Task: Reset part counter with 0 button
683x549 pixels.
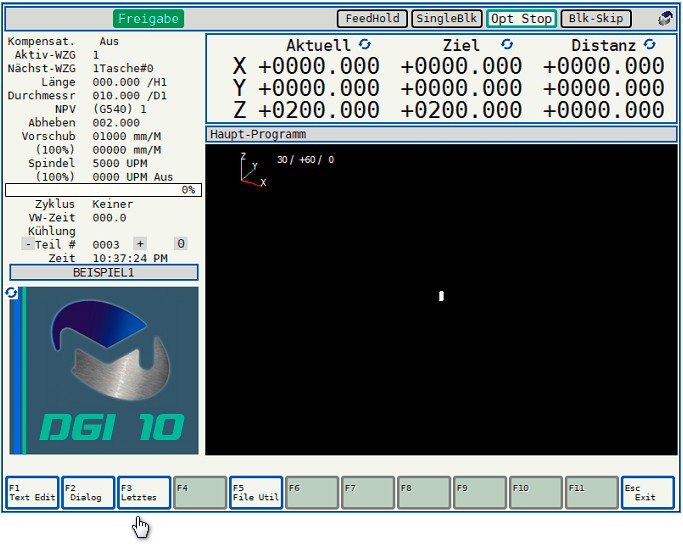Action: 181,244
